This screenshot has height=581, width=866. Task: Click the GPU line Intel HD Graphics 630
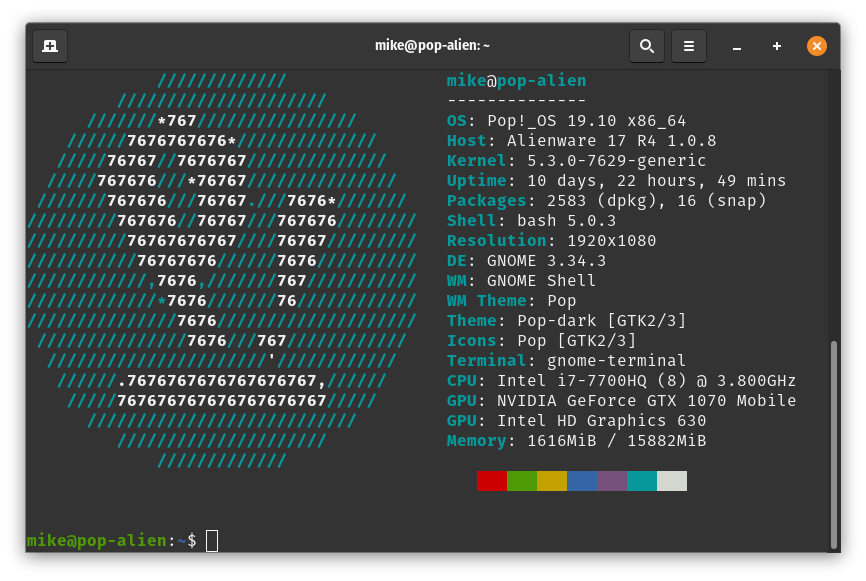(577, 421)
